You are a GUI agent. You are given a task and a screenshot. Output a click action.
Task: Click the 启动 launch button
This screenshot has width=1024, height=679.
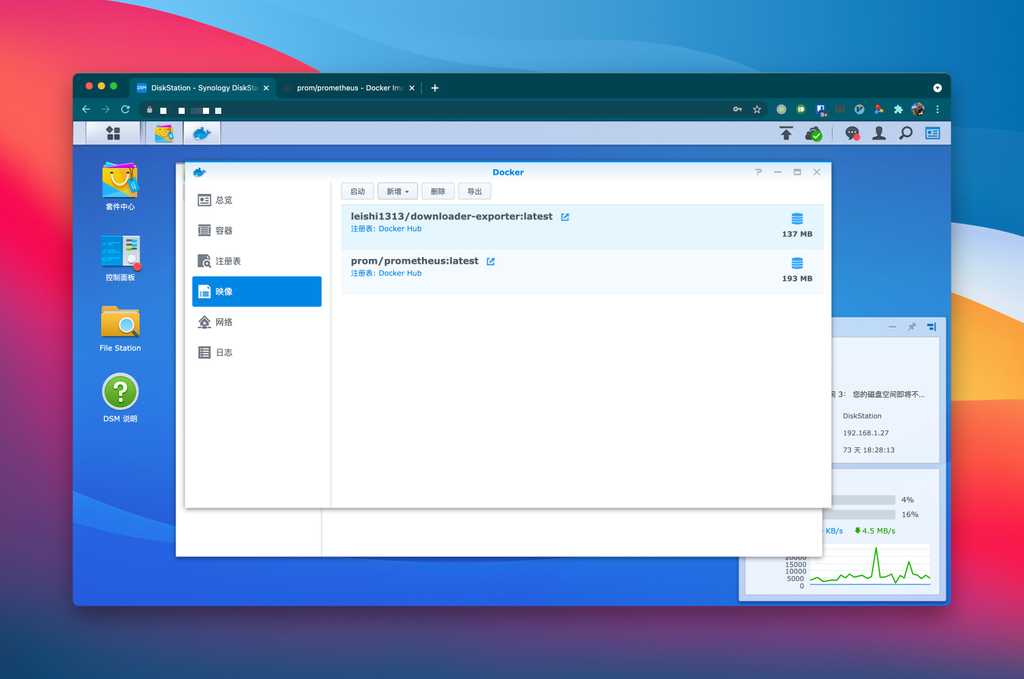point(357,191)
